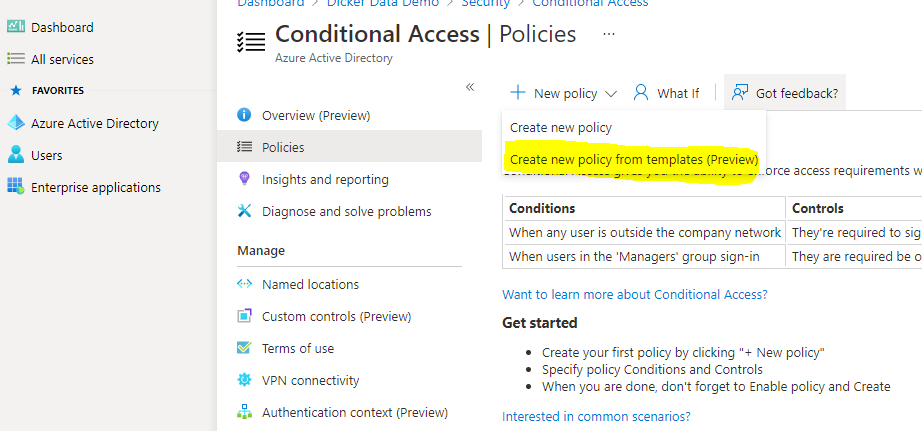Open the ellipsis more options menu
Screen dimensions: 922x431
609,35
